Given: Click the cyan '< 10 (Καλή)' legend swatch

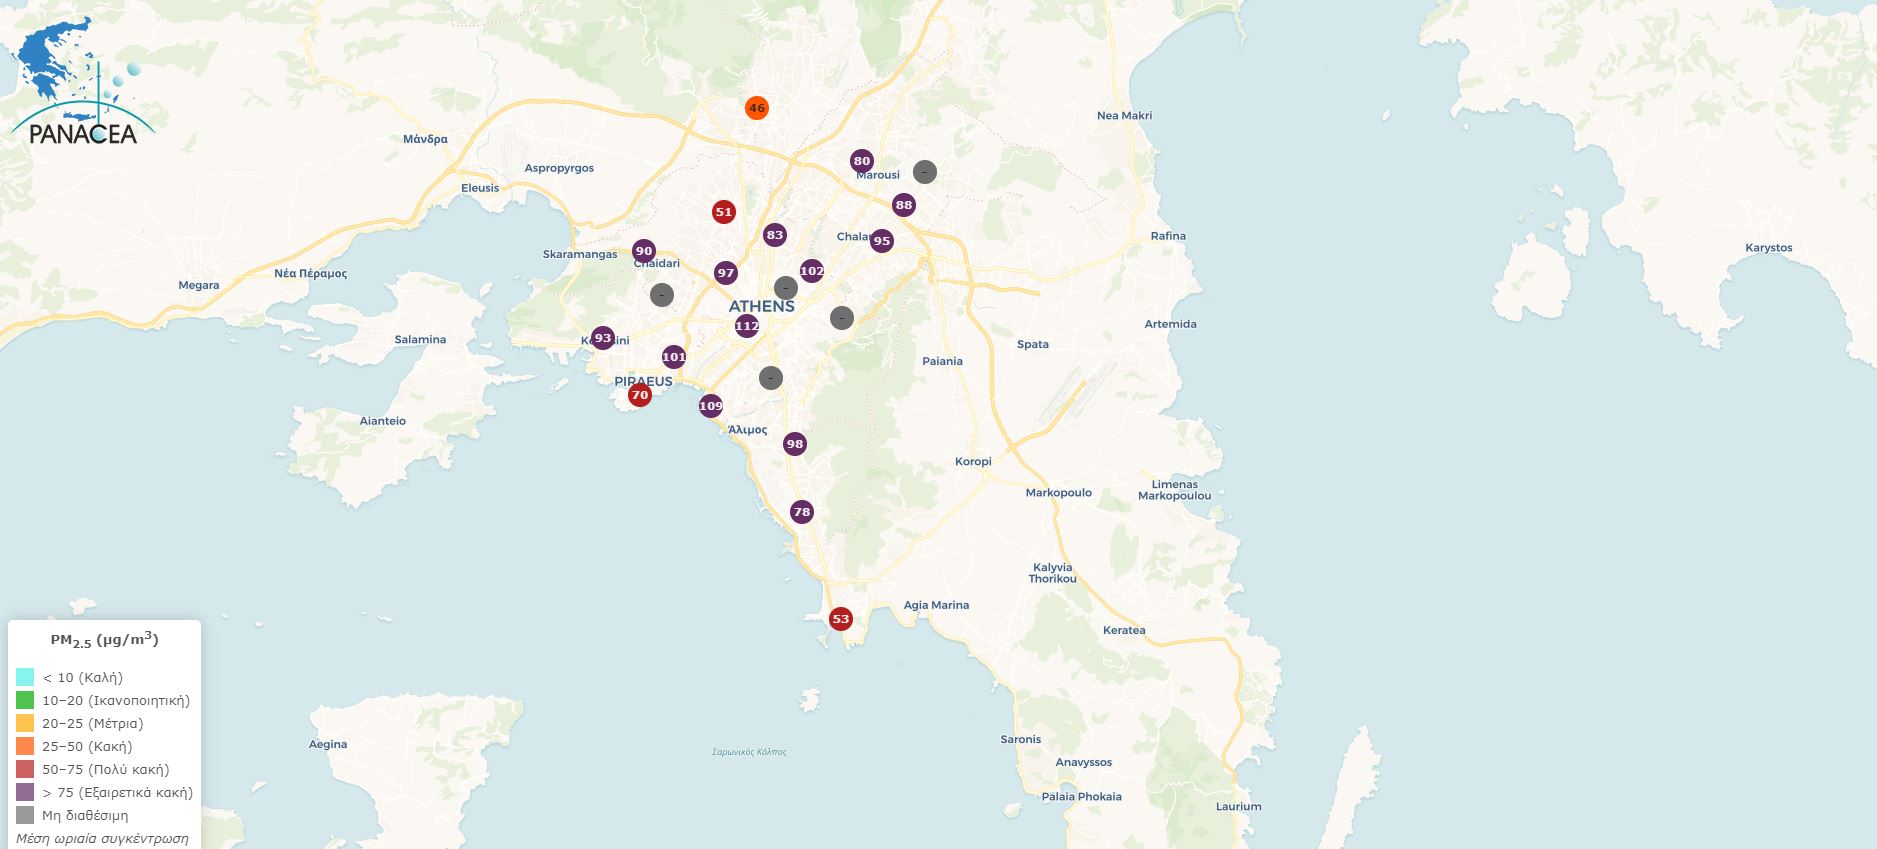Looking at the screenshot, I should click(x=25, y=677).
